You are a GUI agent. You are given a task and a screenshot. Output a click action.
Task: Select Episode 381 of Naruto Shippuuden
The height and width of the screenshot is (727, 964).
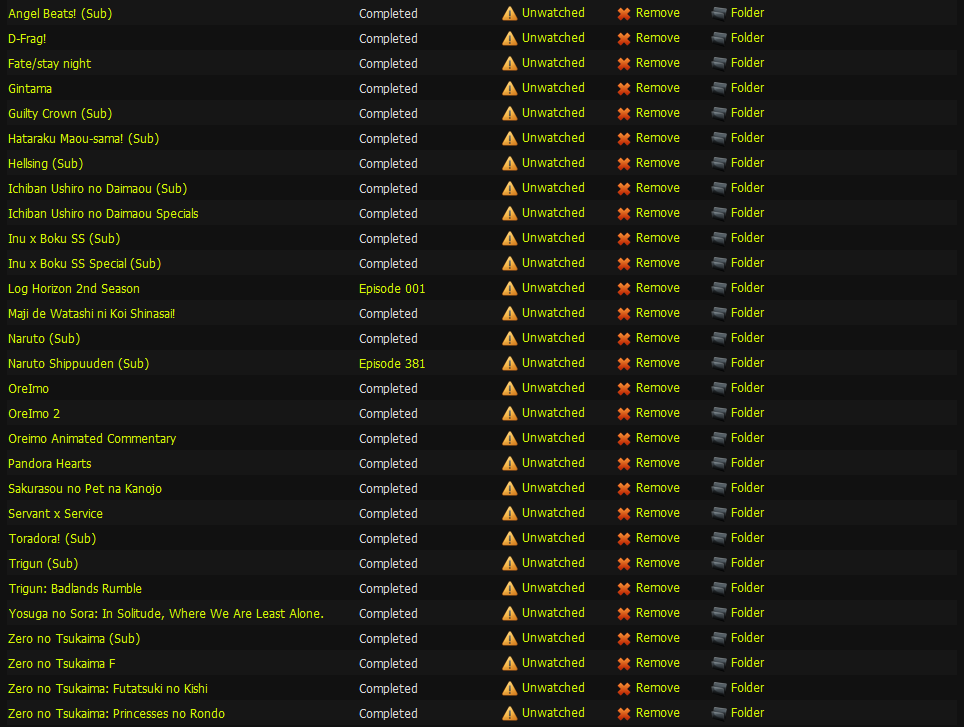click(x=392, y=363)
